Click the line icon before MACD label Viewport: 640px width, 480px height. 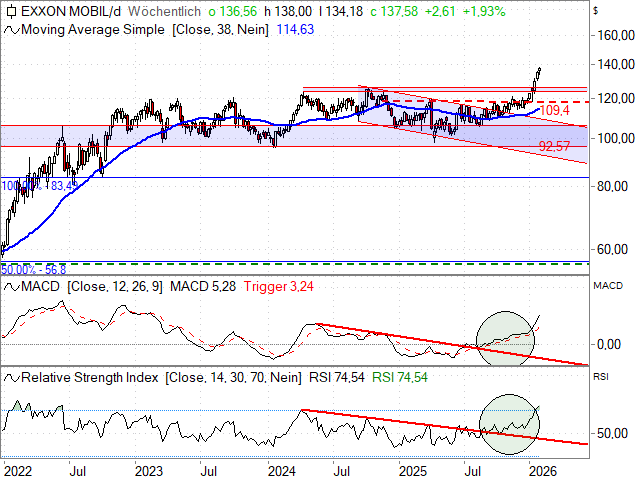pos(11,287)
